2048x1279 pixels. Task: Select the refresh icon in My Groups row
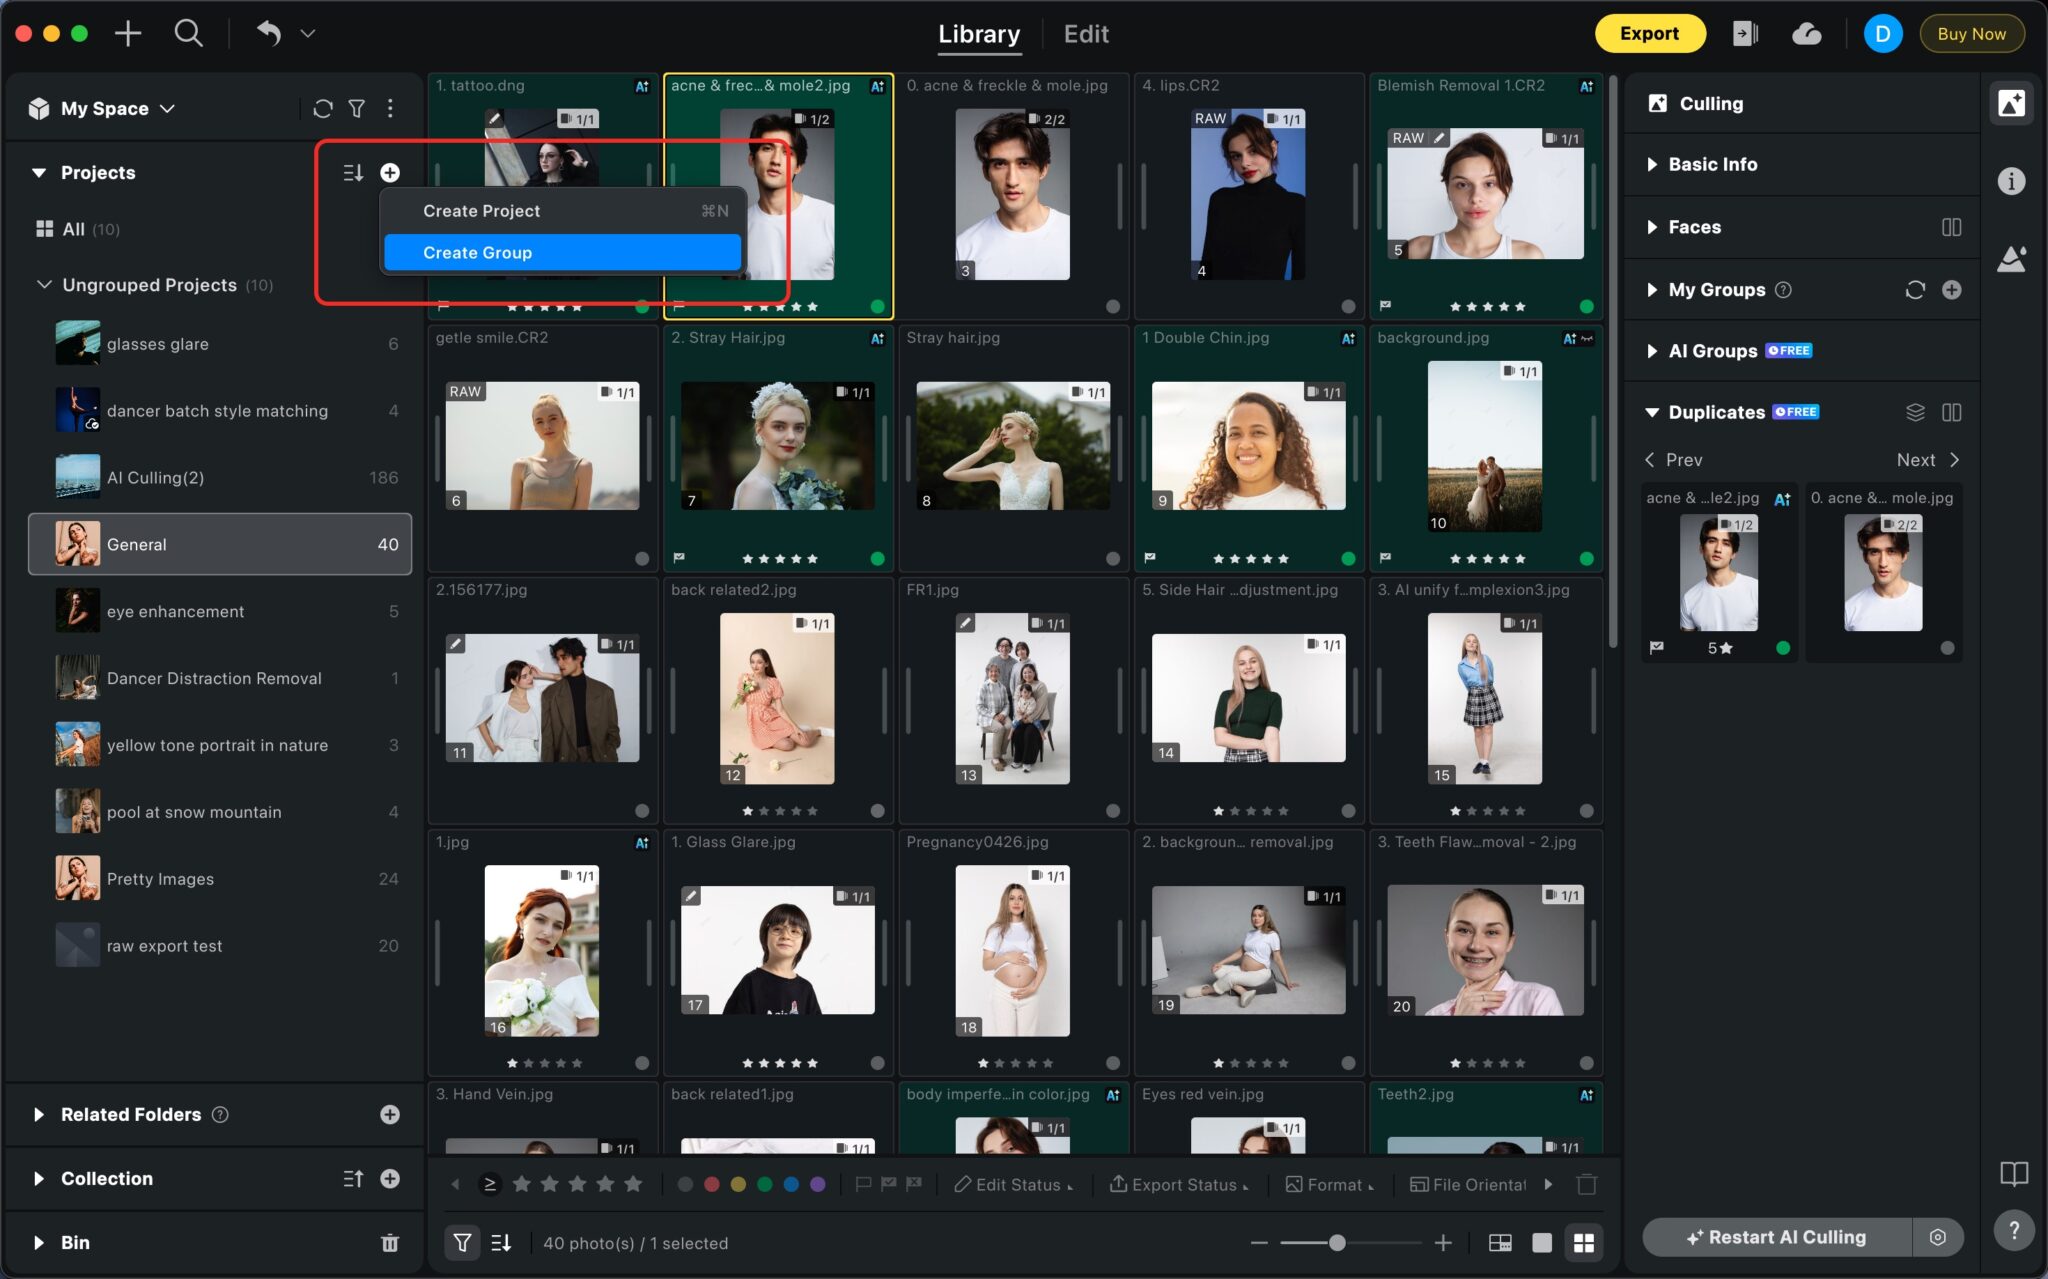[1914, 289]
